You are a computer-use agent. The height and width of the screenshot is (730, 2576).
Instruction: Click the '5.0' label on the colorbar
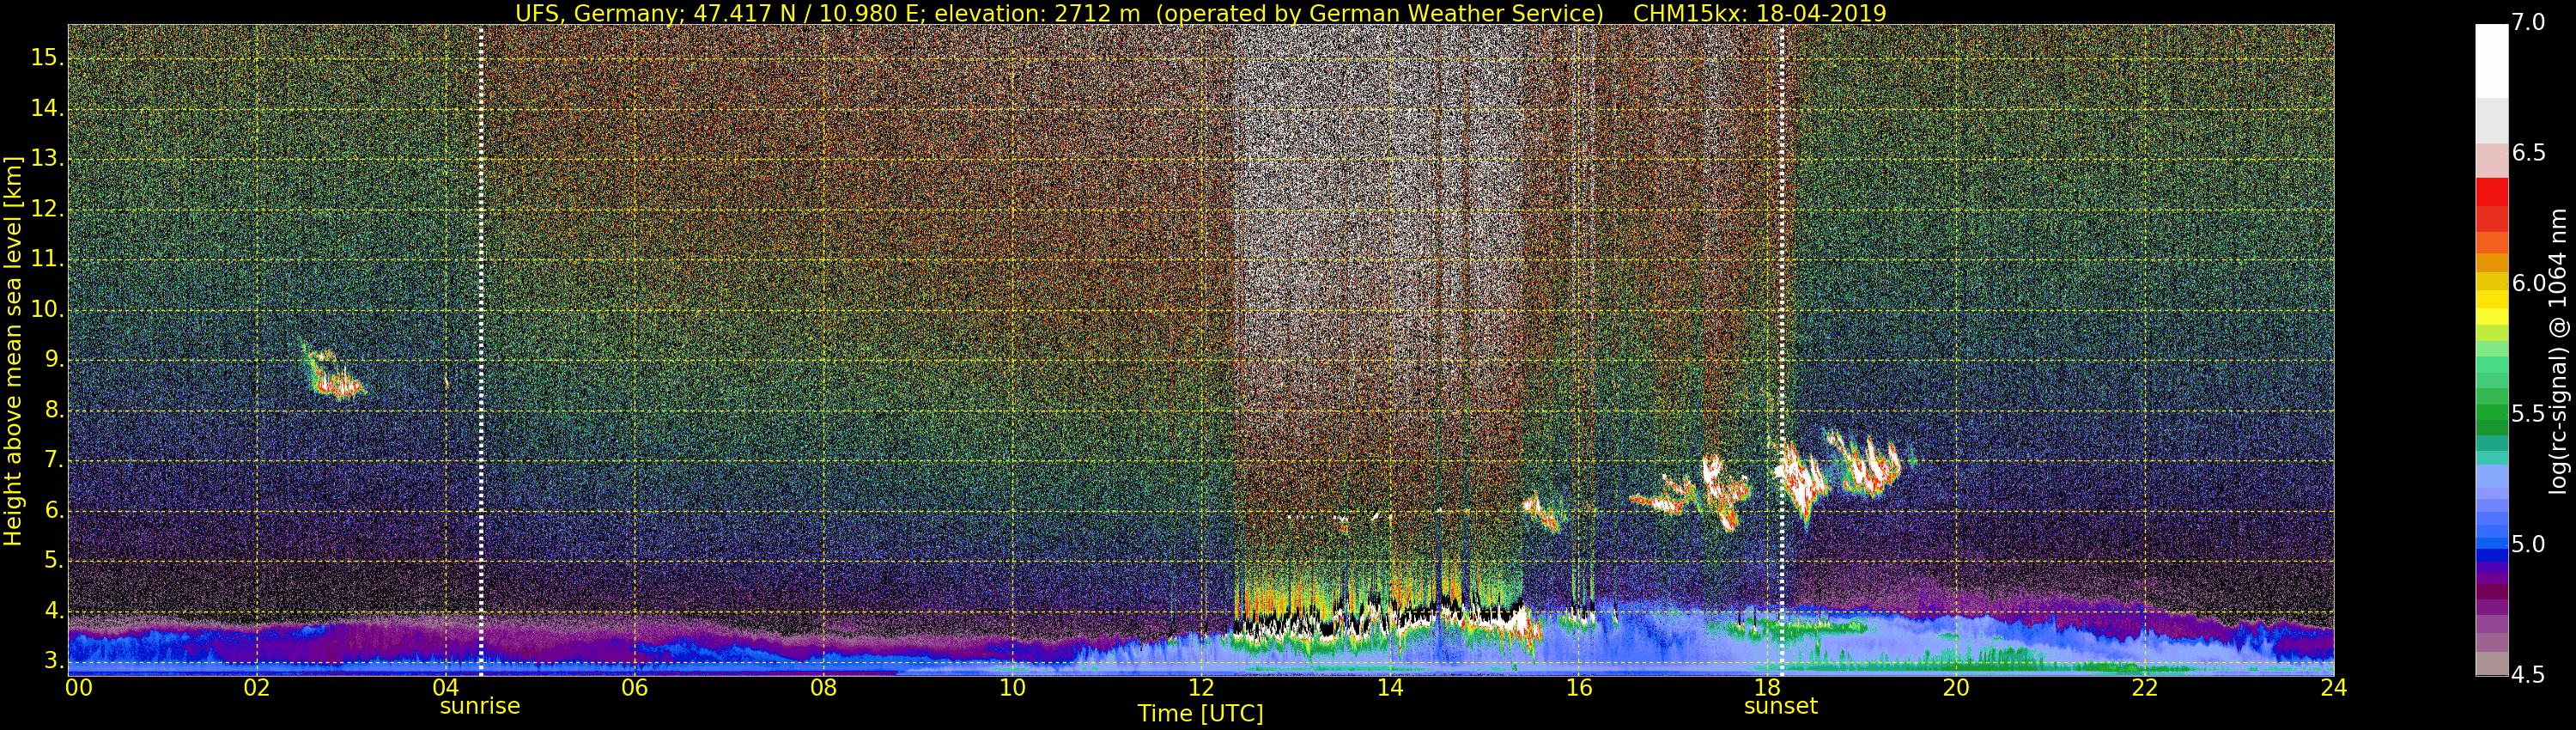(x=2529, y=544)
